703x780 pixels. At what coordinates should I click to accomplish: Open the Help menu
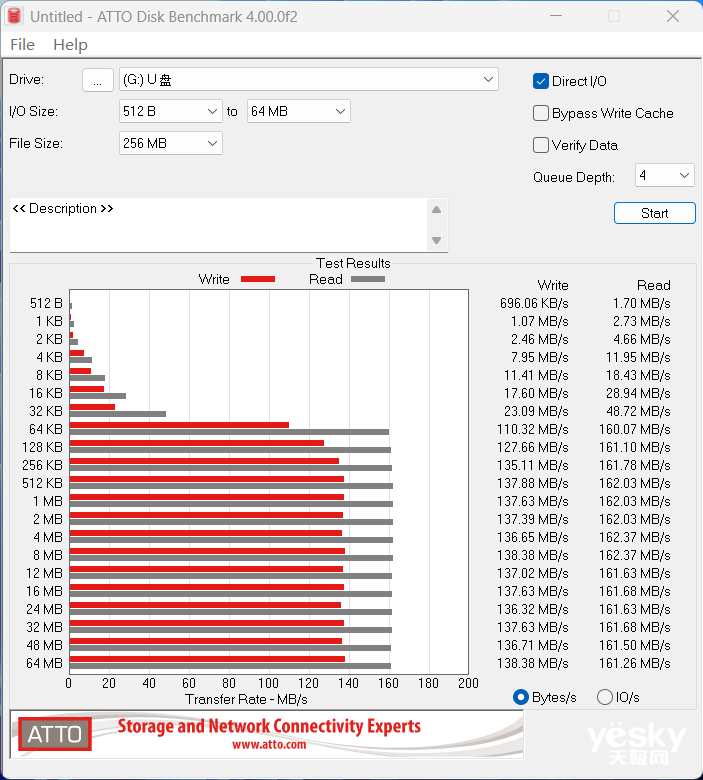click(70, 45)
